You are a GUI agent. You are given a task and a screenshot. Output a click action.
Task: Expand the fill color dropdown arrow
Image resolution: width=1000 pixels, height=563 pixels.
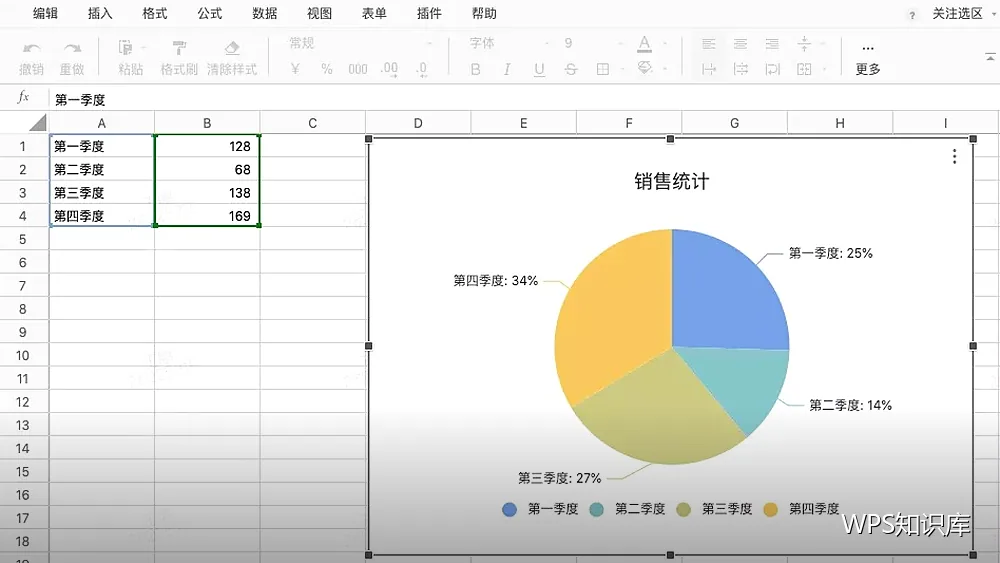[665, 68]
